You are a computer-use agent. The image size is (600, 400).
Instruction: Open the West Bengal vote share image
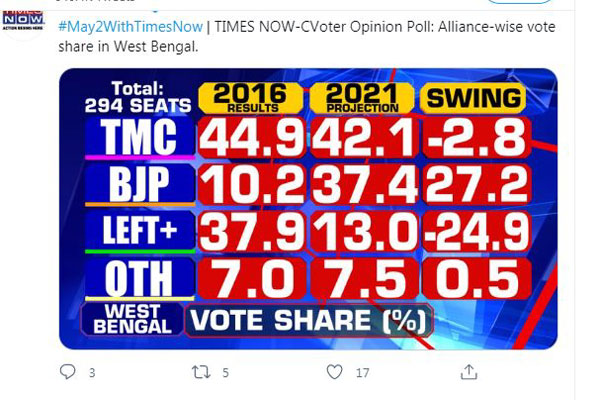pos(307,208)
